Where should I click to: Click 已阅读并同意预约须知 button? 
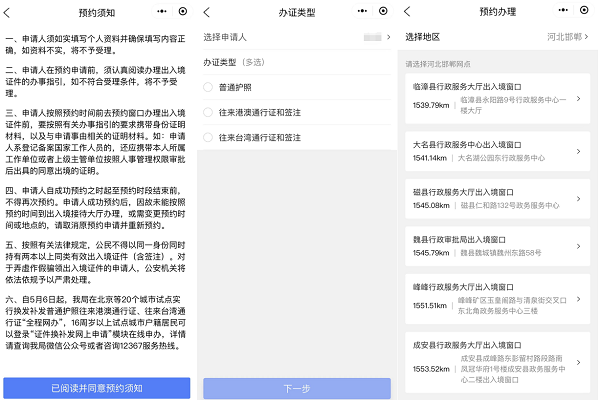97,388
